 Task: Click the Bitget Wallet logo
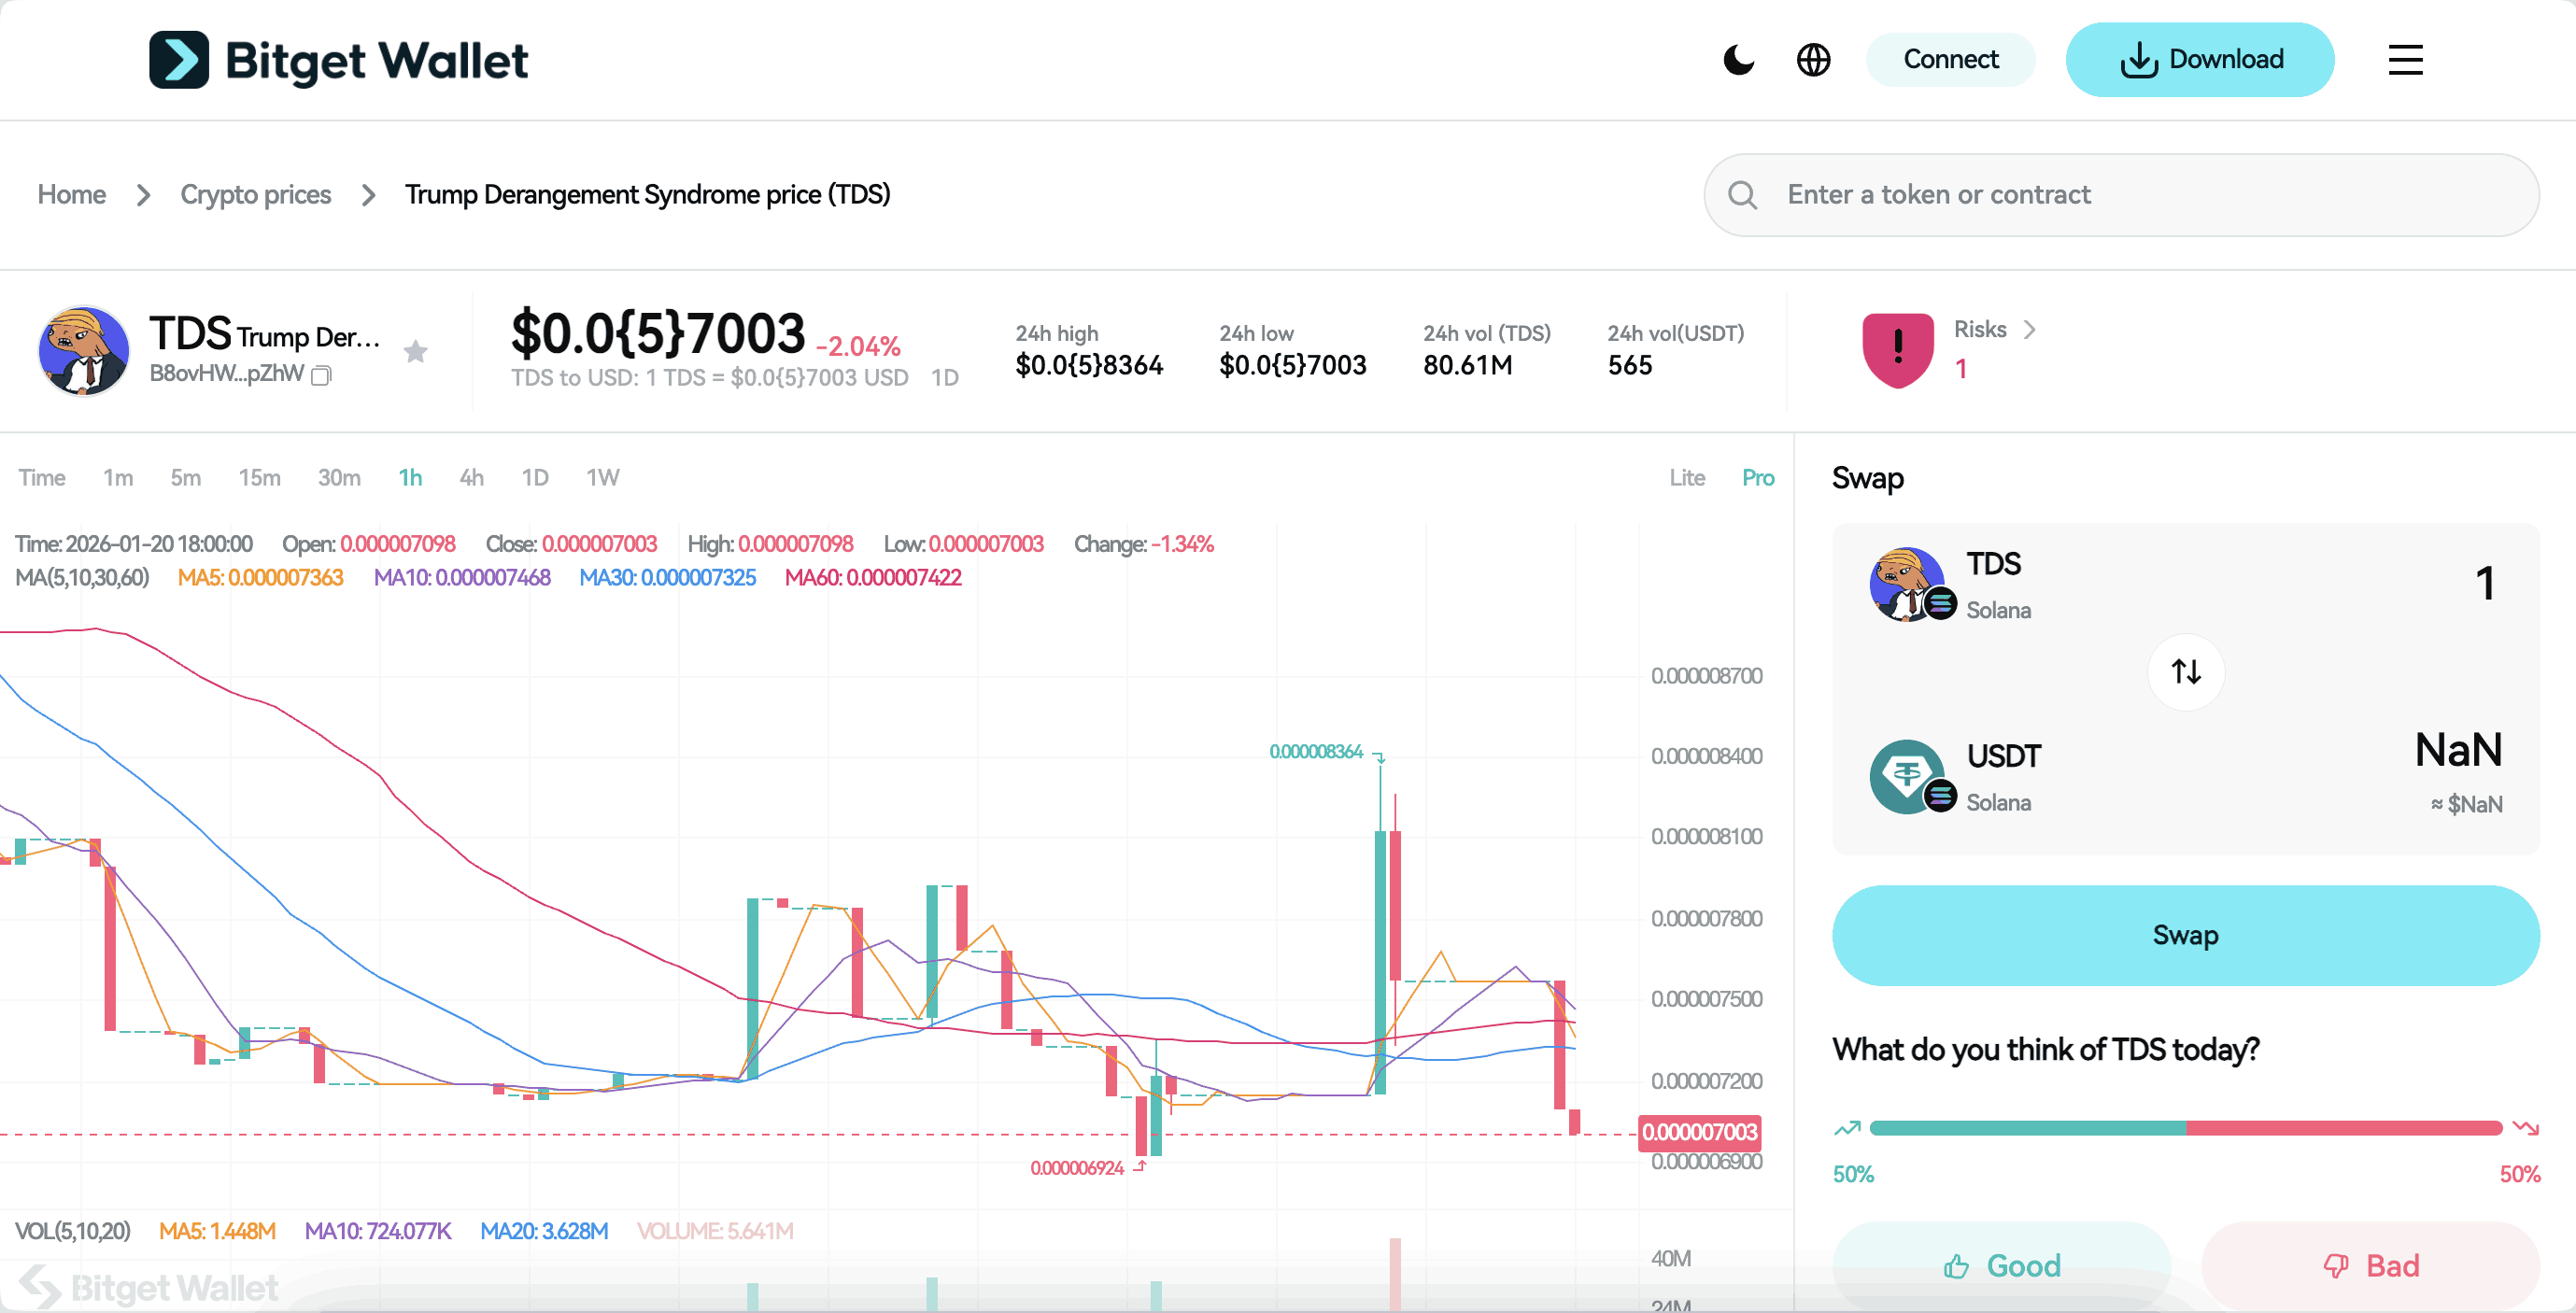(x=338, y=60)
